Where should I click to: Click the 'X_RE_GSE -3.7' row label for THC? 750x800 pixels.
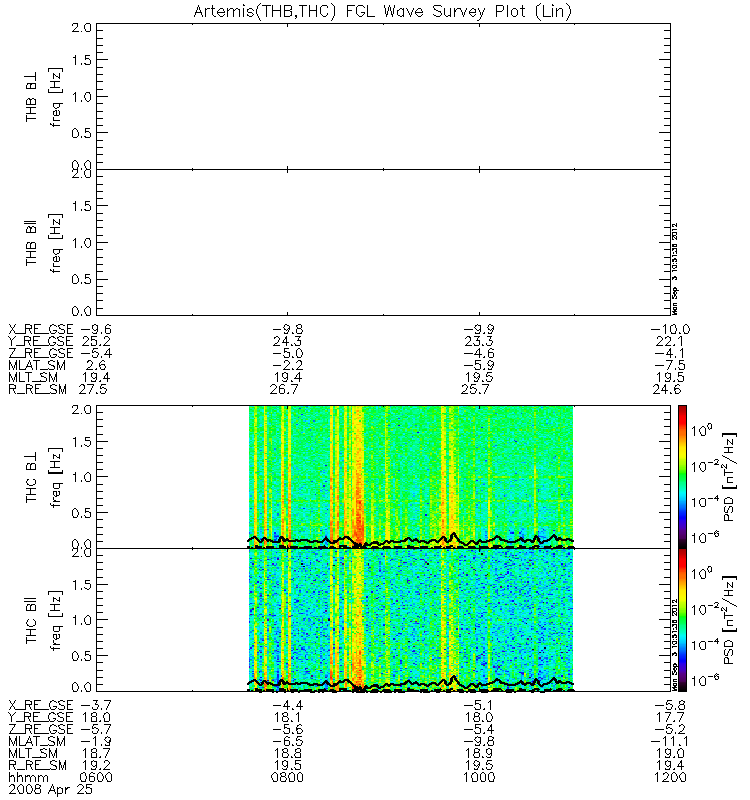click(59, 705)
